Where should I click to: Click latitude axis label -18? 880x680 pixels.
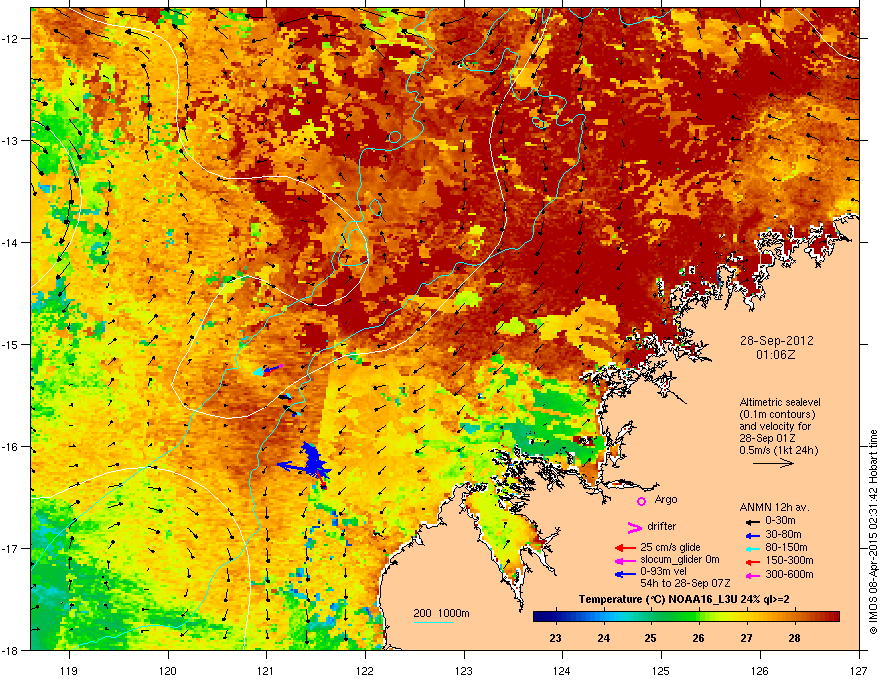coord(10,650)
